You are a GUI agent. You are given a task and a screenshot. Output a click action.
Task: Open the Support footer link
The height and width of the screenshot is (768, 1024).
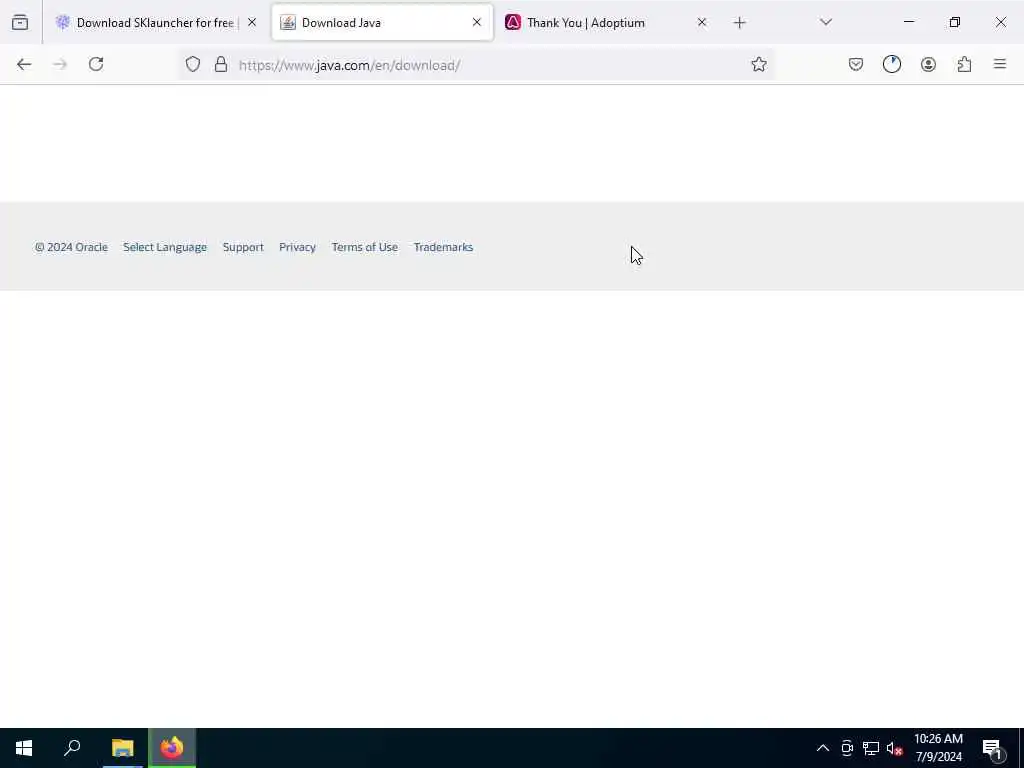pos(243,248)
